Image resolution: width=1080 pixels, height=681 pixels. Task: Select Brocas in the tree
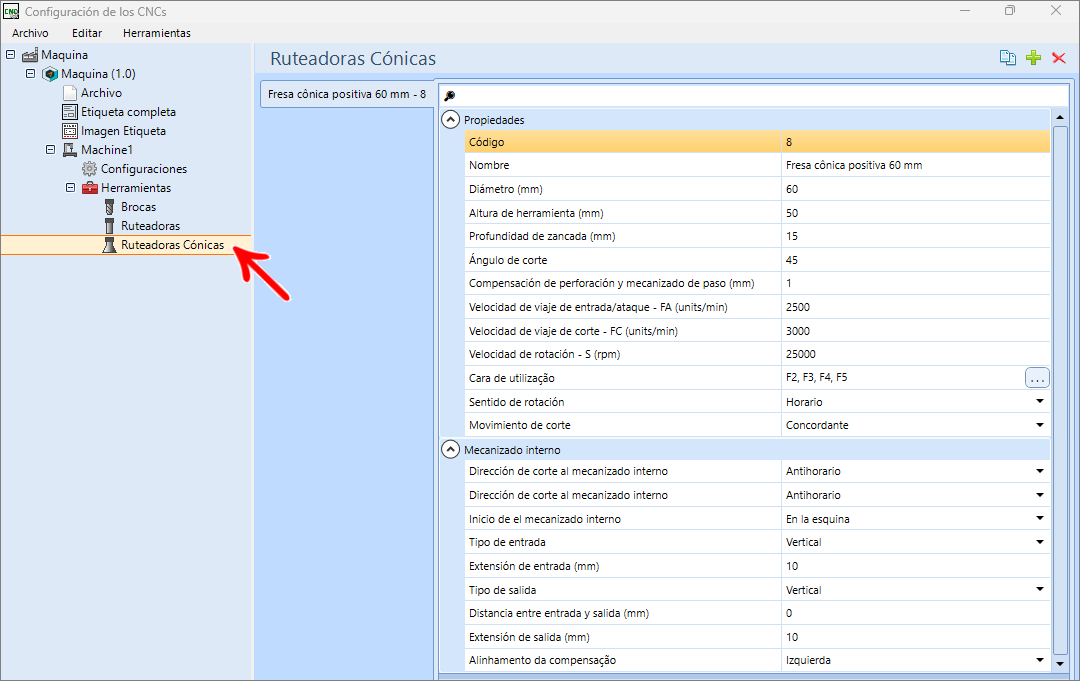pyautogui.click(x=138, y=207)
